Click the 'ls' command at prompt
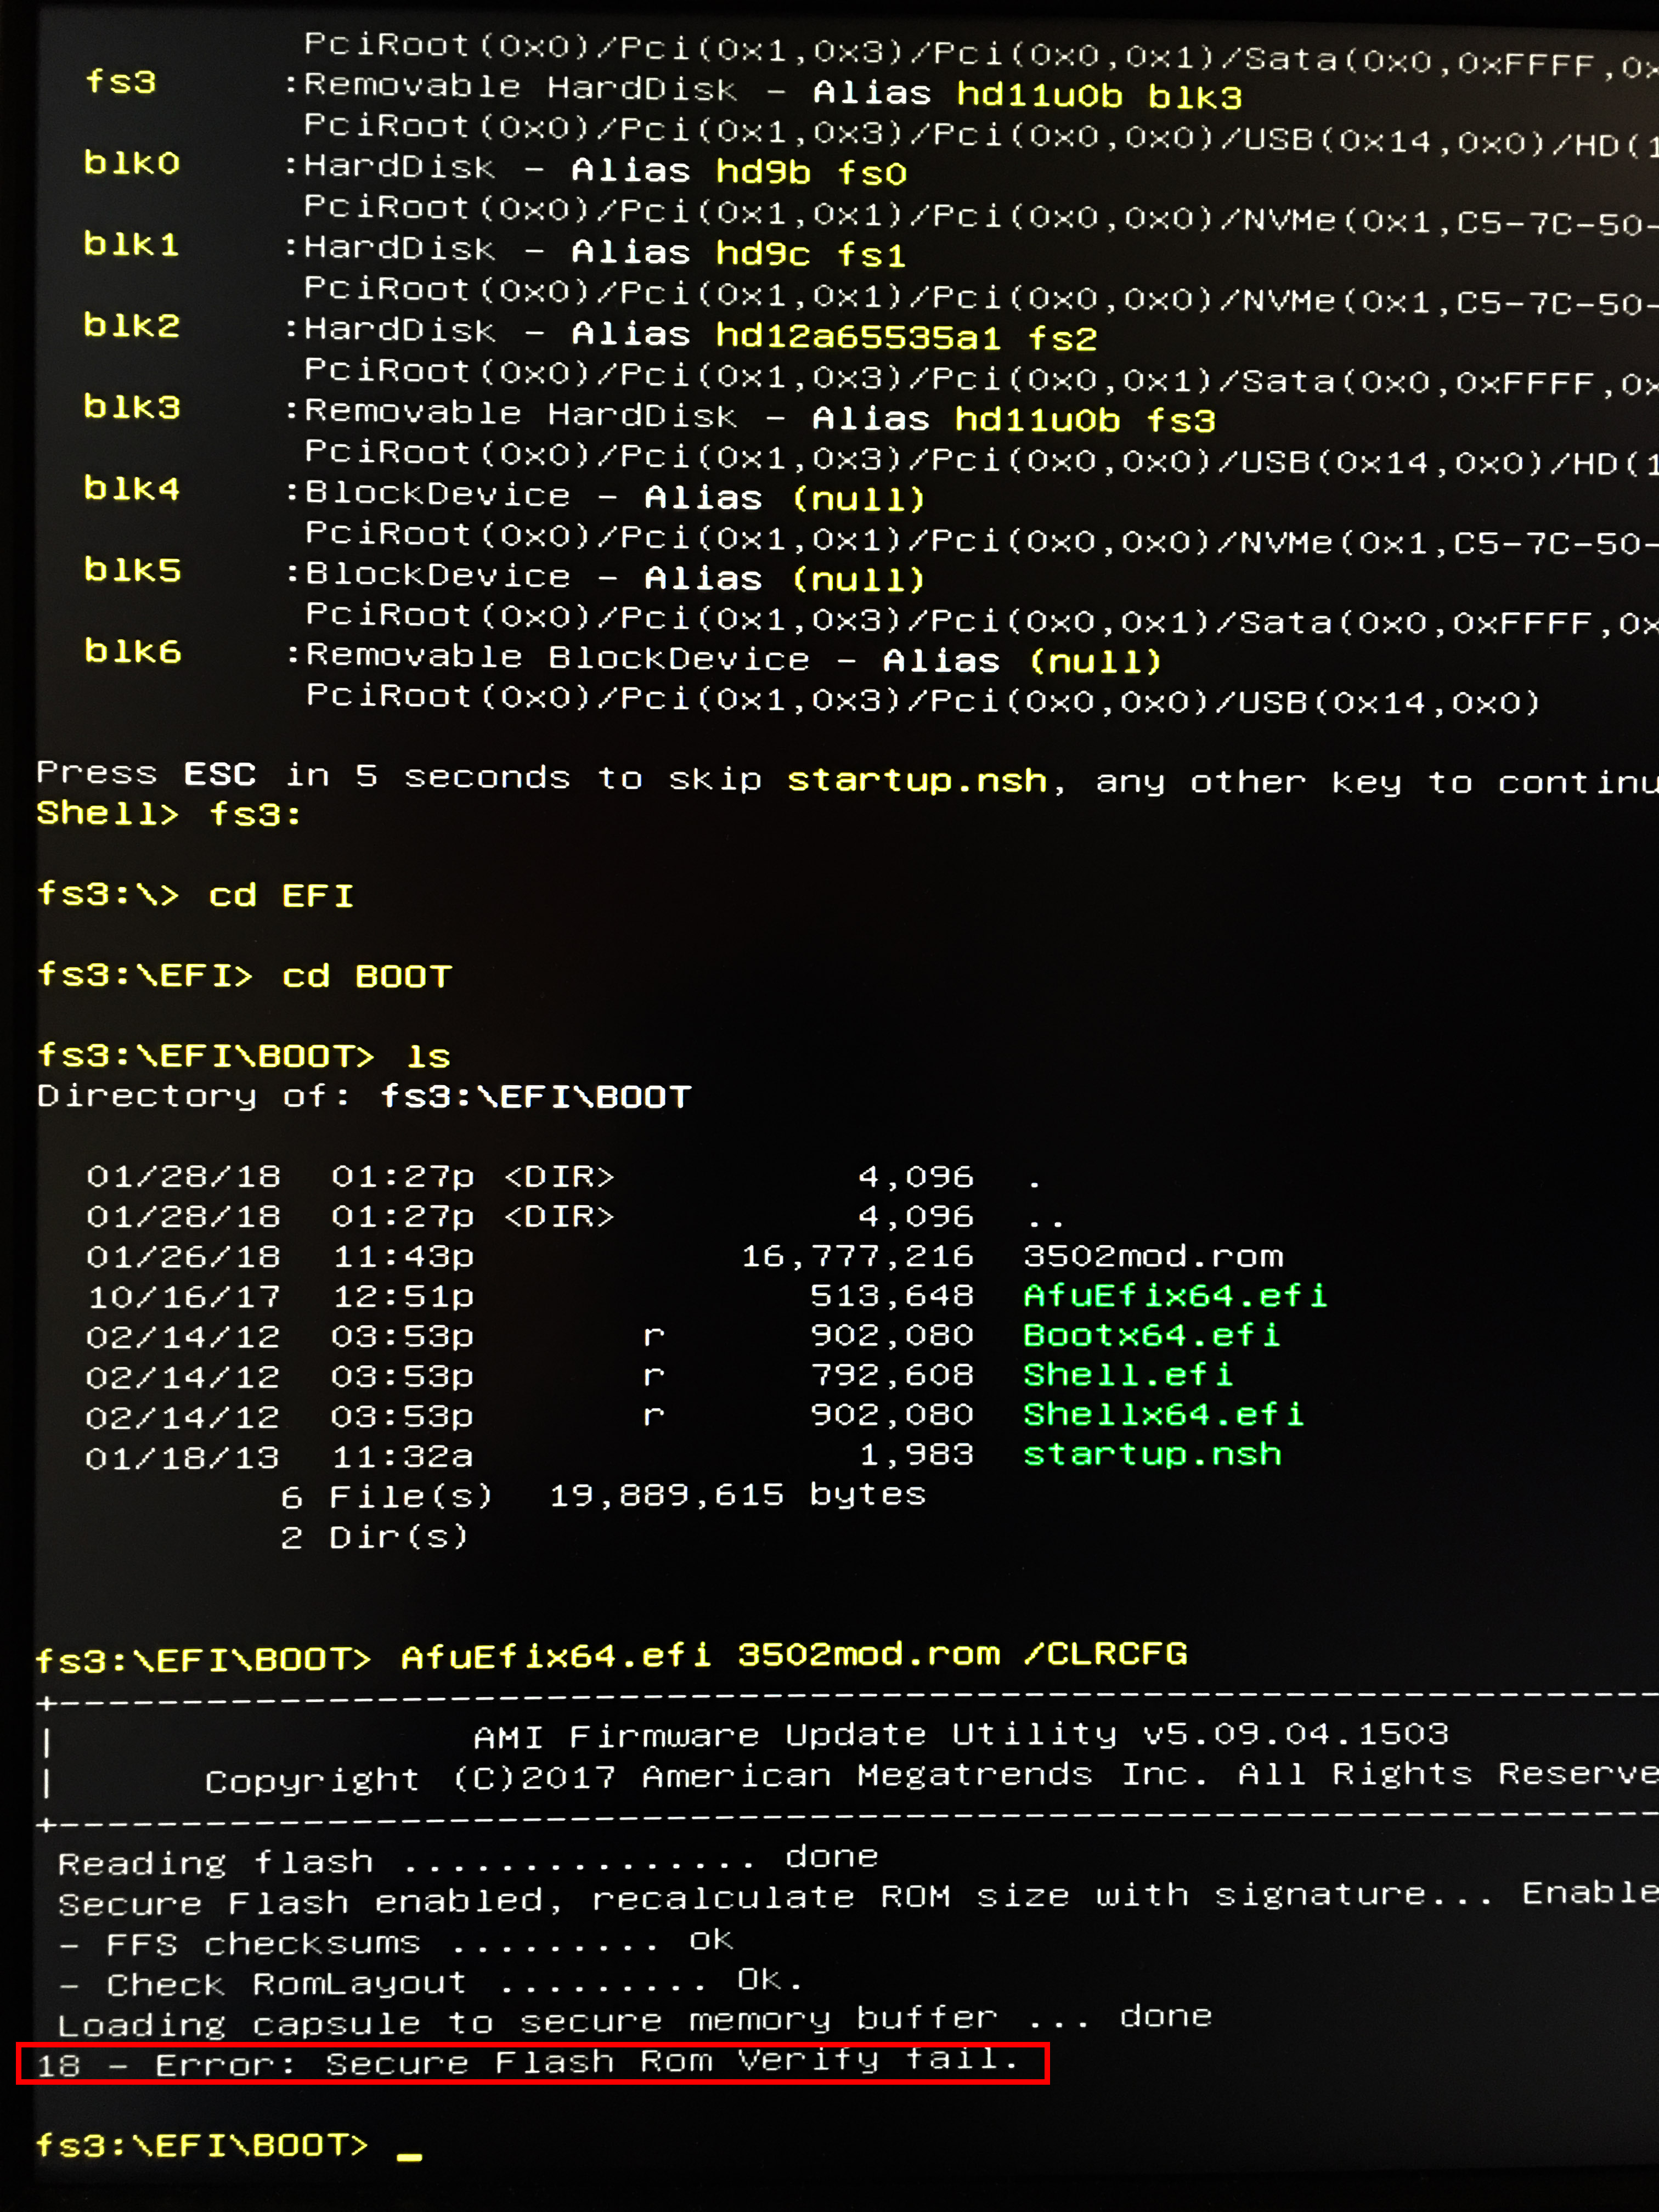The height and width of the screenshot is (2212, 1659). tap(428, 1057)
